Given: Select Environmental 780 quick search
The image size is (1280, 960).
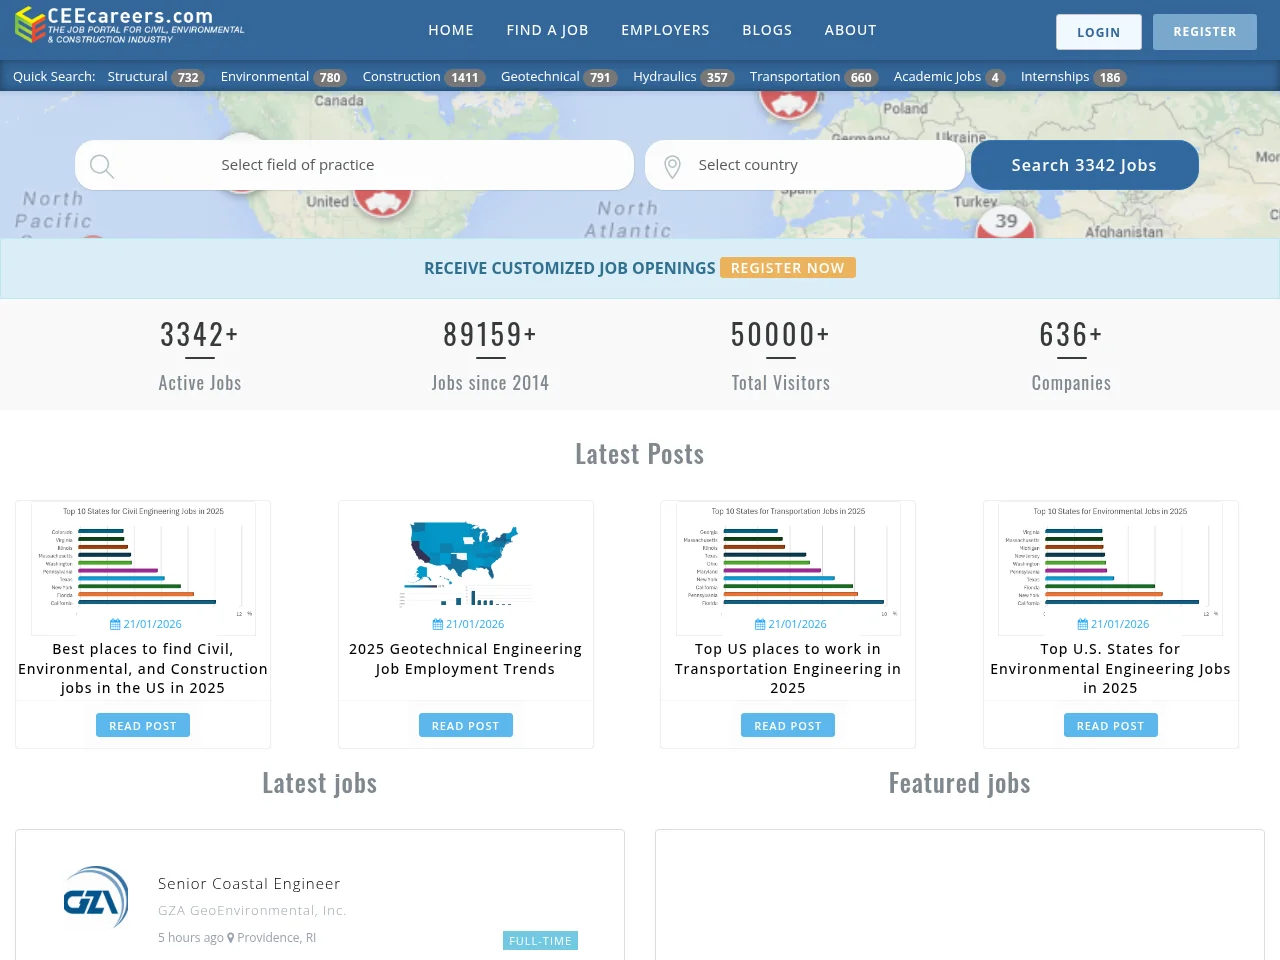Looking at the screenshot, I should 283,77.
